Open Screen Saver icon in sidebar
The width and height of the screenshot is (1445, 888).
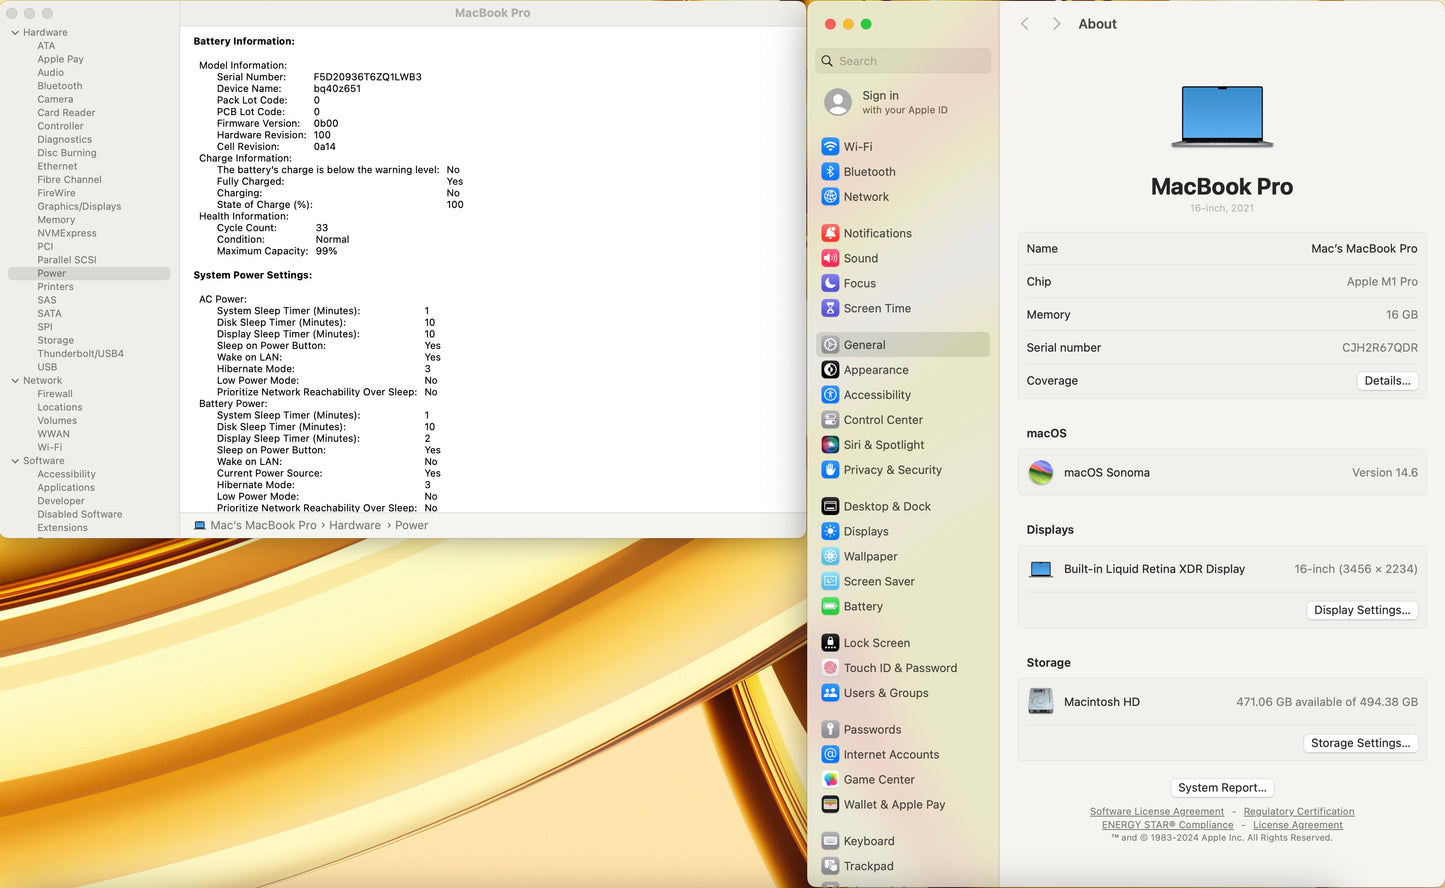tap(830, 581)
